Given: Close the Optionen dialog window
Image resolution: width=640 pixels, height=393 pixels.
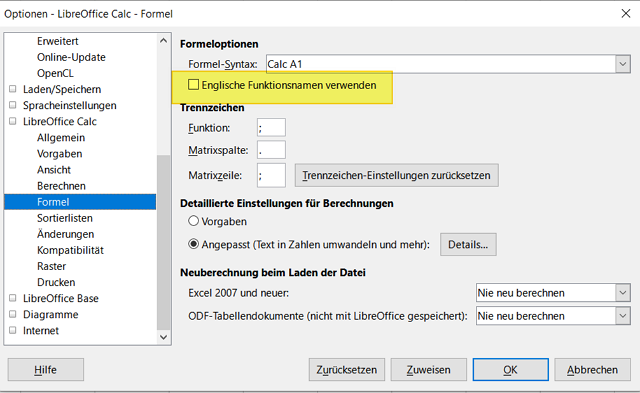Looking at the screenshot, I should click(626, 13).
